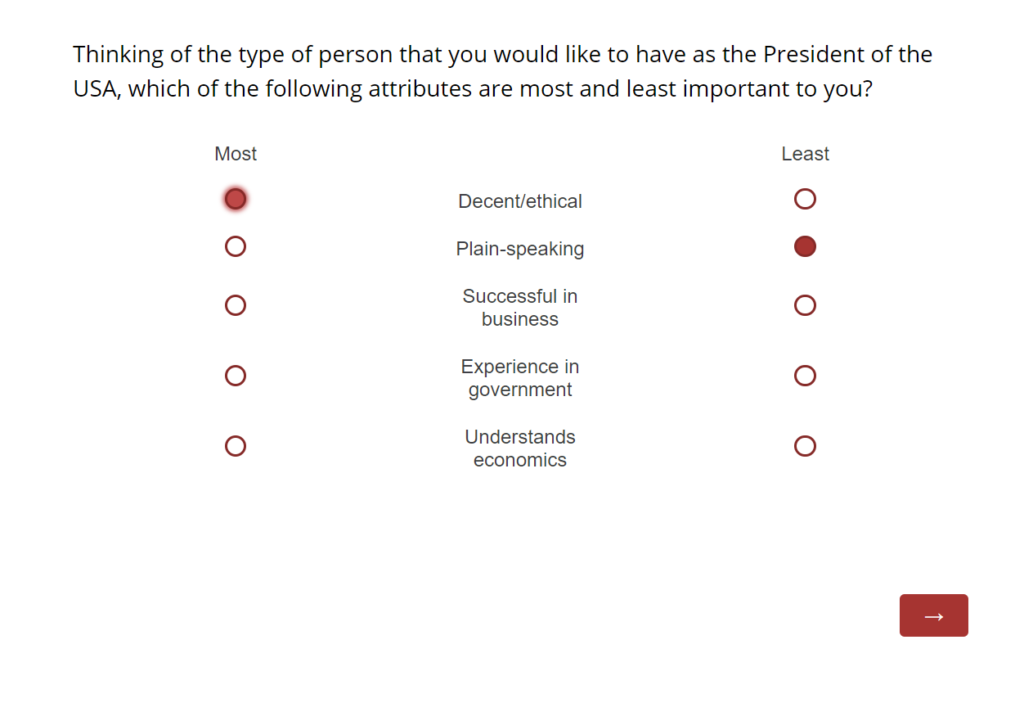Click the Decent/ethical attribute label
Viewport: 1024px width, 721px height.
(x=520, y=201)
